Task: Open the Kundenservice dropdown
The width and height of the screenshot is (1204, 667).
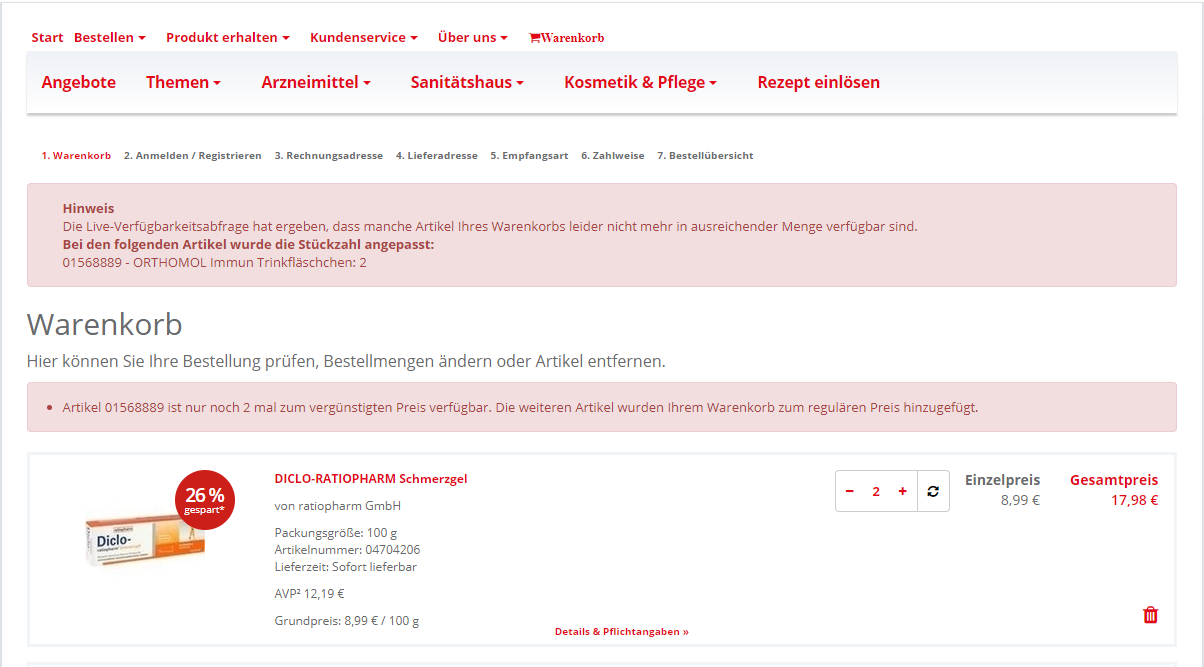Action: coord(363,38)
